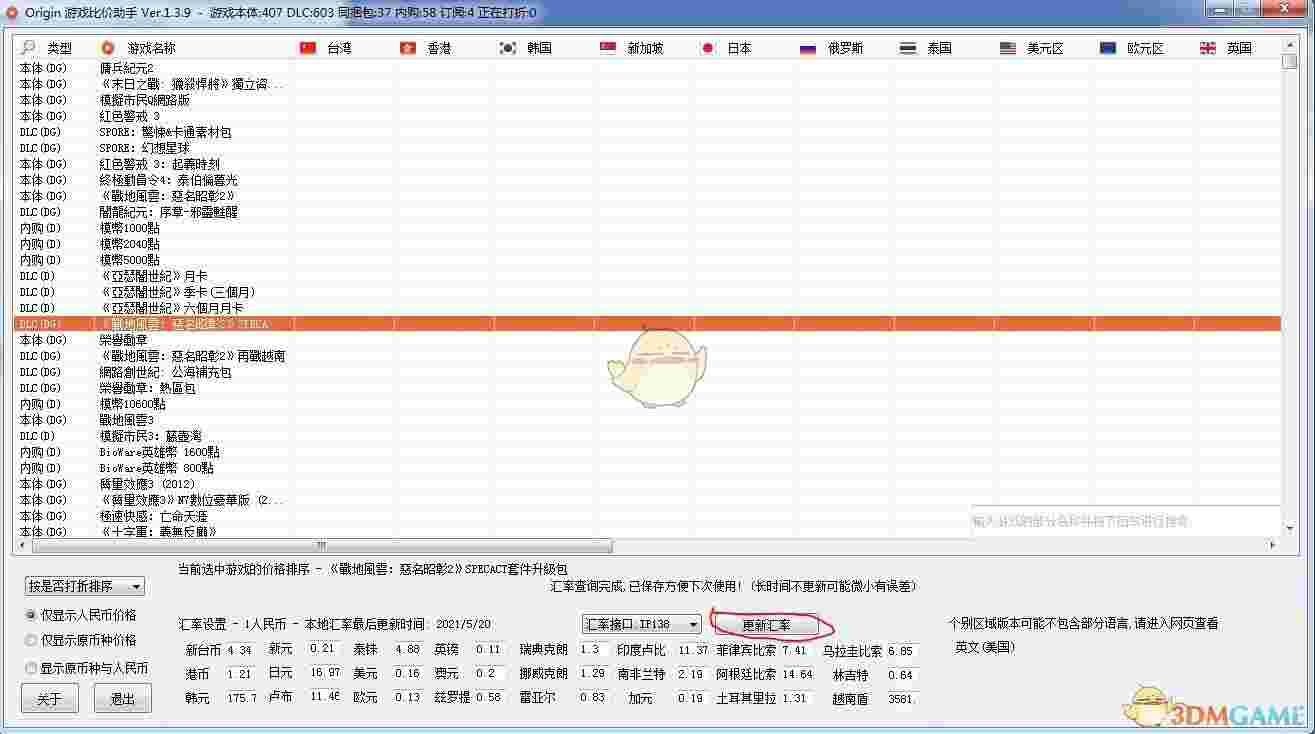The height and width of the screenshot is (734, 1315).
Task: Click the magnifier search icon in the header
Action: (x=27, y=47)
